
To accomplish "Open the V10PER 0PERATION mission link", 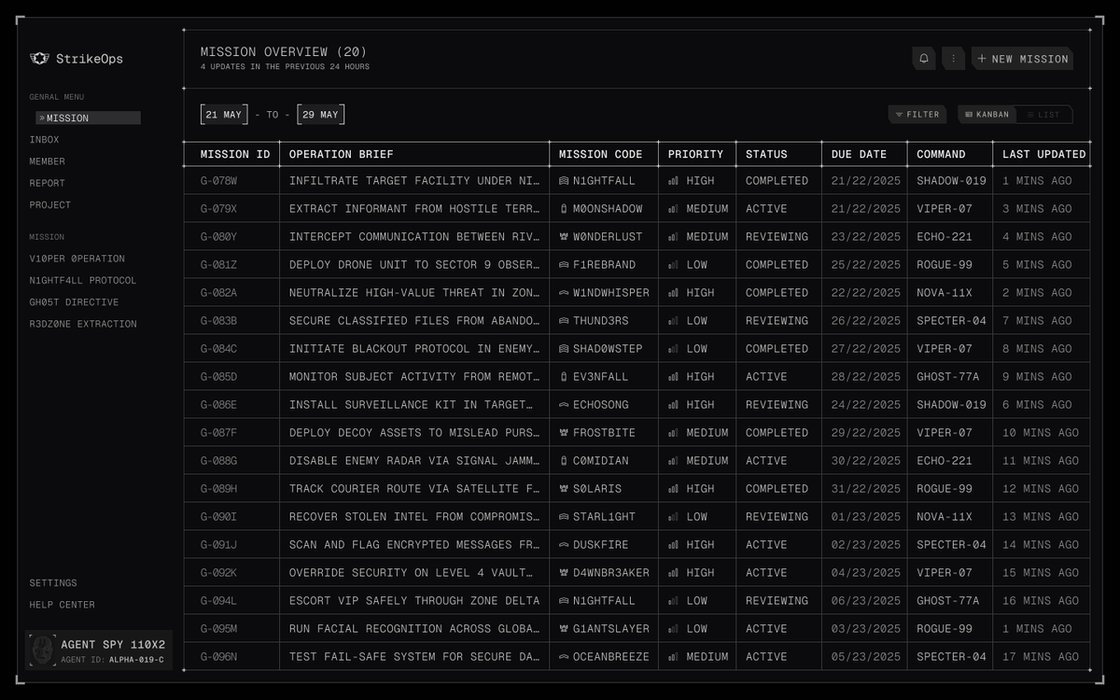I will (77, 259).
